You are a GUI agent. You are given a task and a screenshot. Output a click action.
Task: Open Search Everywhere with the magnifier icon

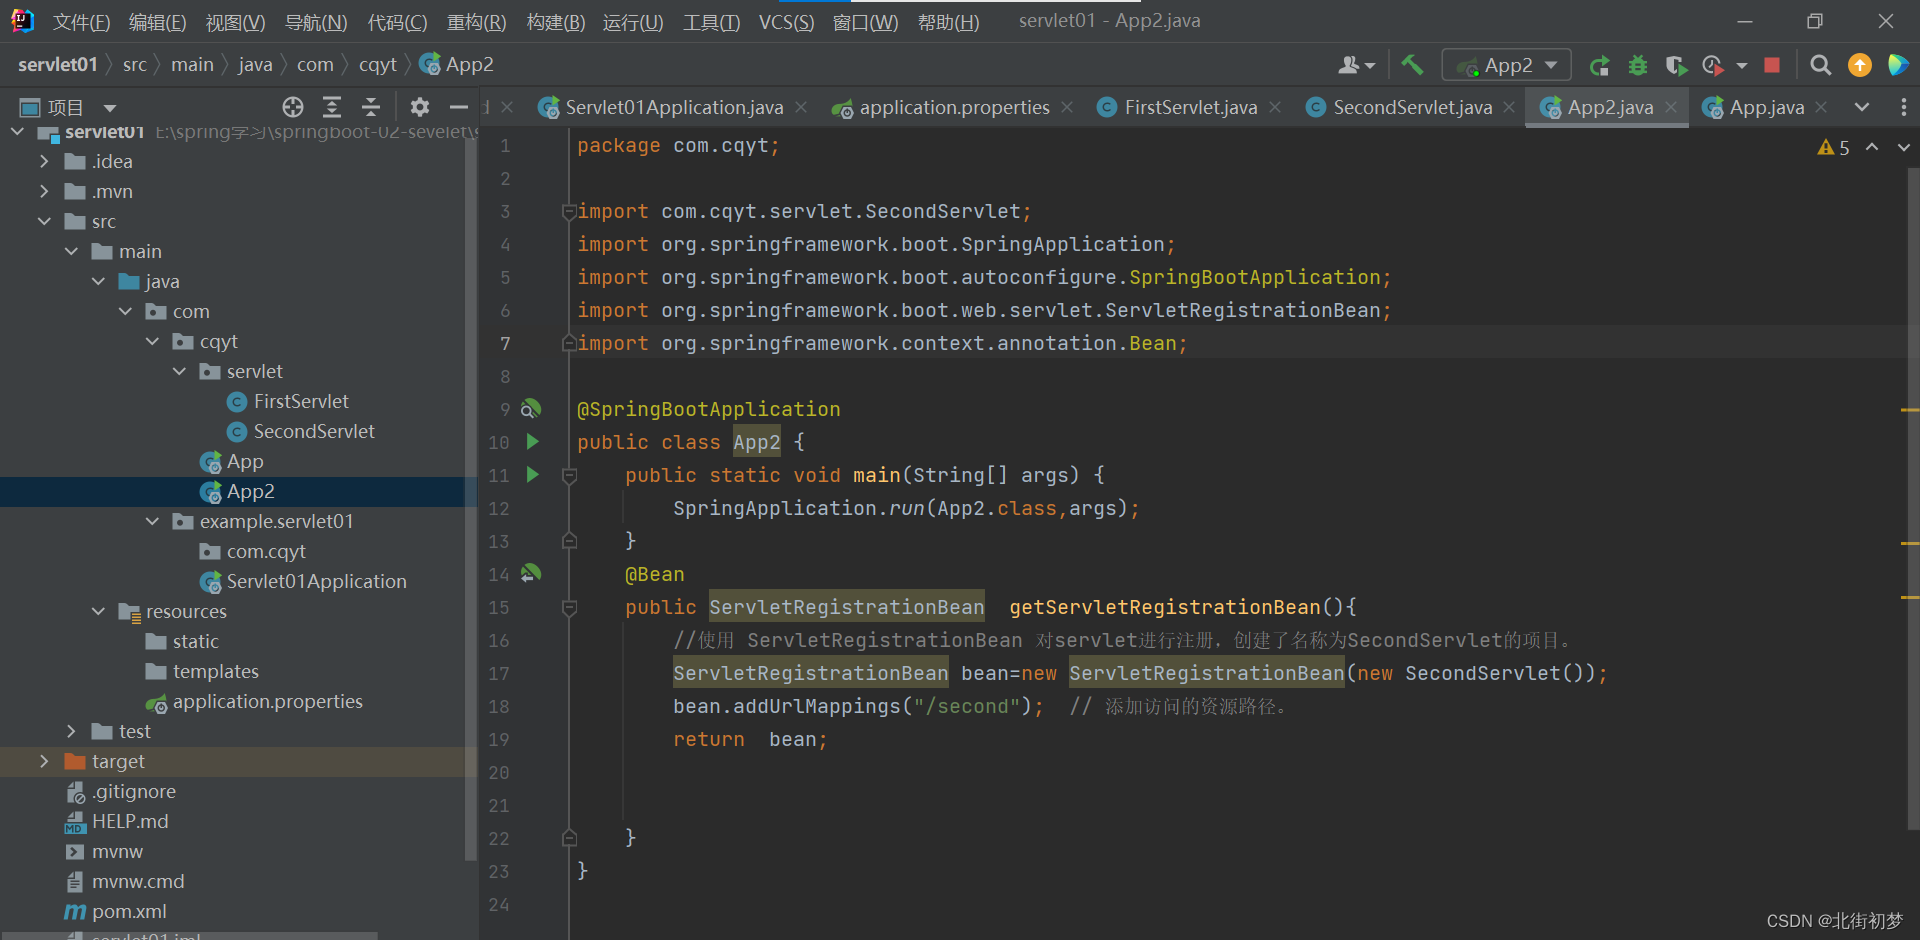click(x=1820, y=64)
